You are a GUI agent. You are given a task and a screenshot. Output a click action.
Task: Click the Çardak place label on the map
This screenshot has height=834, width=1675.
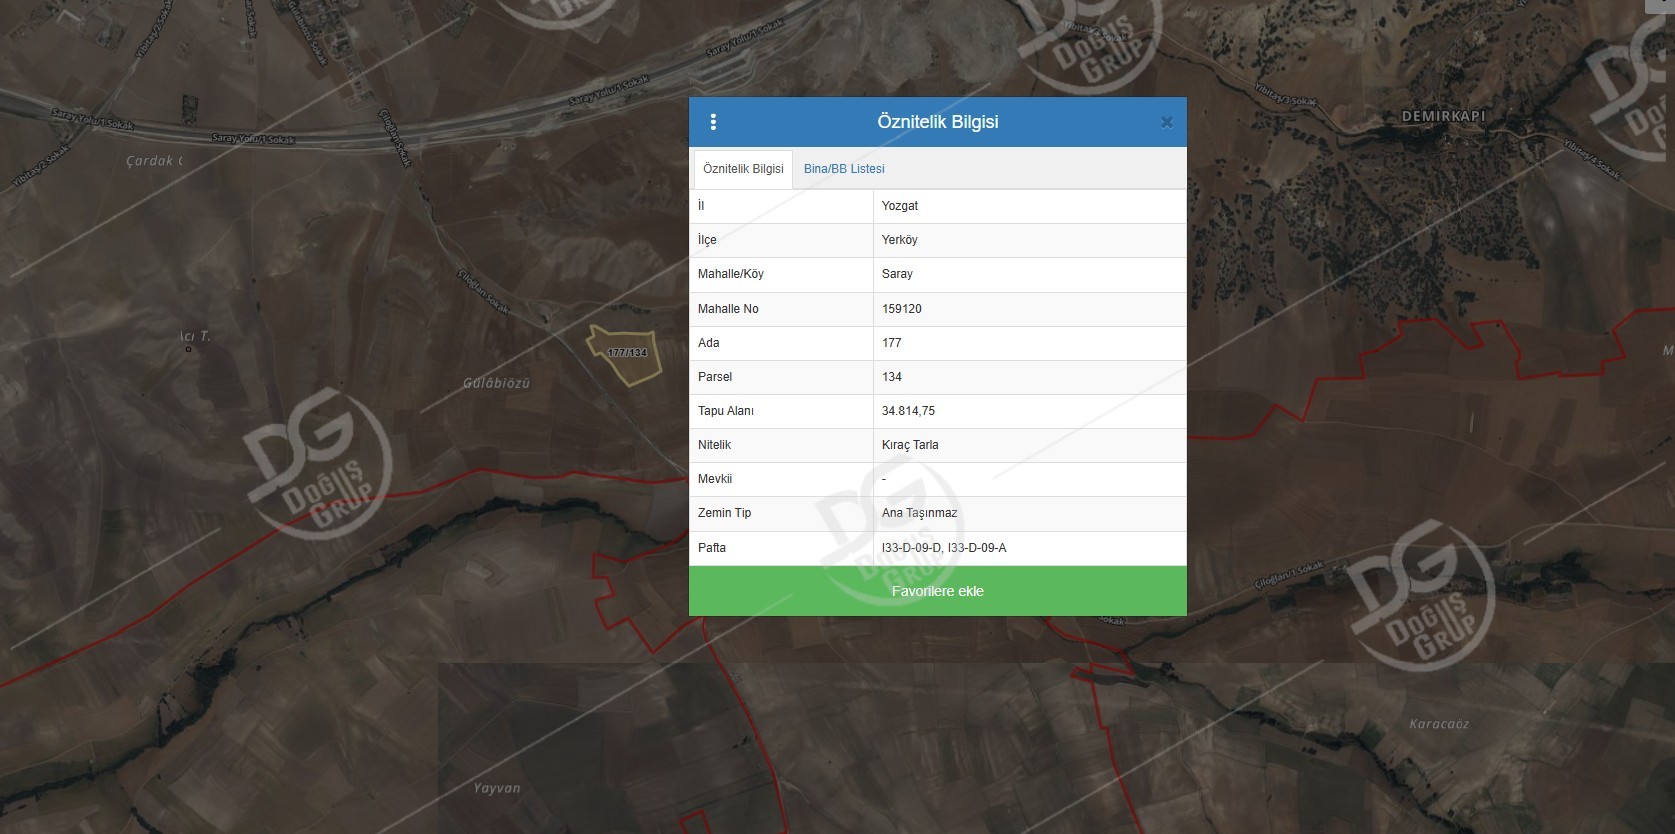154,161
